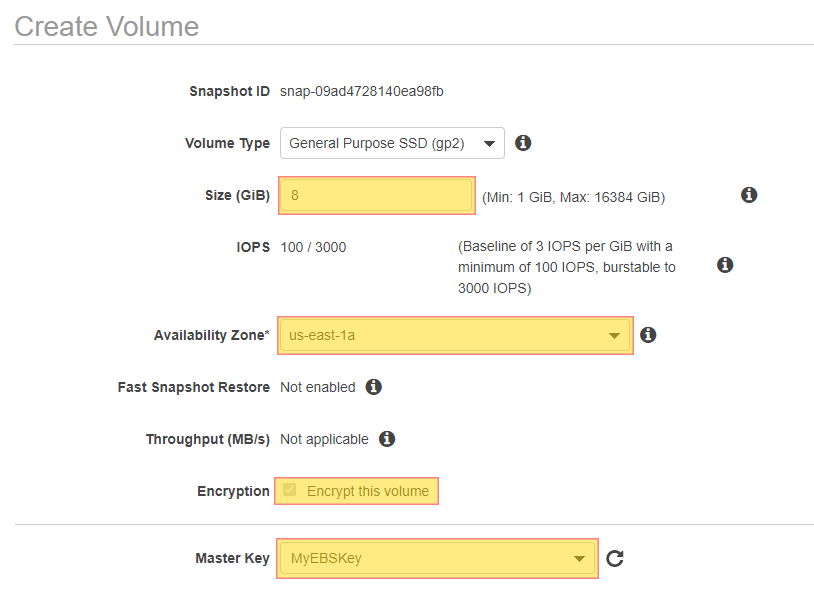Open the Master Key MyEBSKey dropdown
This screenshot has width=814, height=594.
[x=437, y=558]
